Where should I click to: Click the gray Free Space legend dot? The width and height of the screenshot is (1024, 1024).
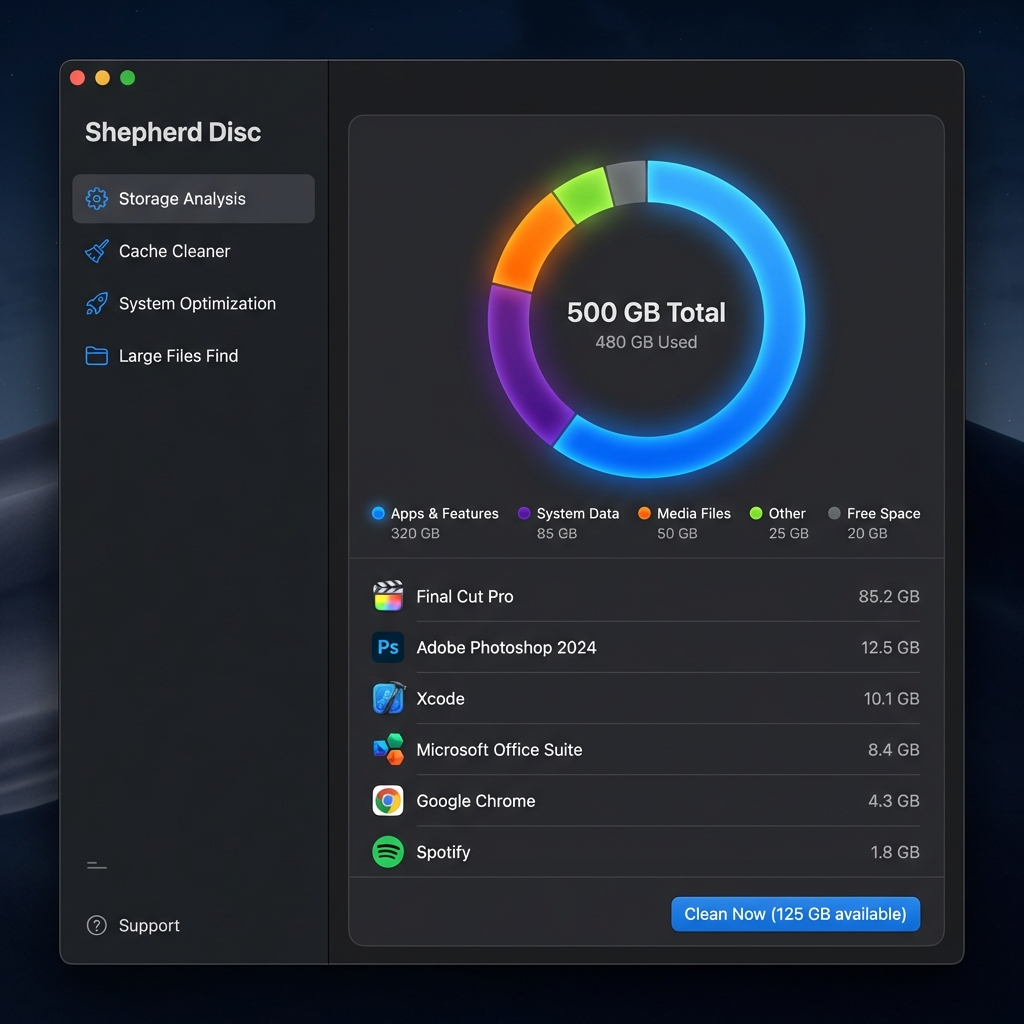coord(834,513)
